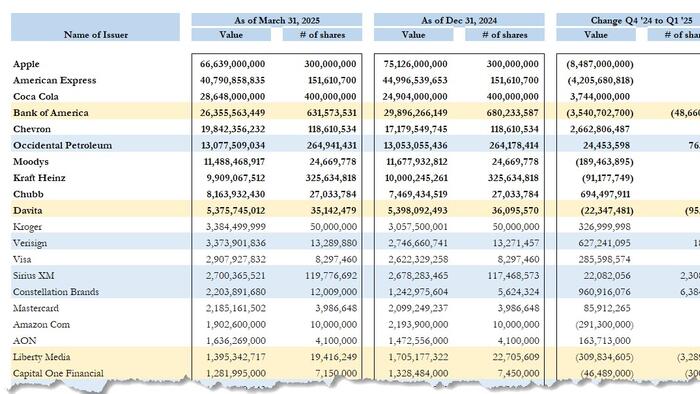700x394 pixels.
Task: Select Coca Cola value change 3,744,000,000
Action: tap(600, 97)
